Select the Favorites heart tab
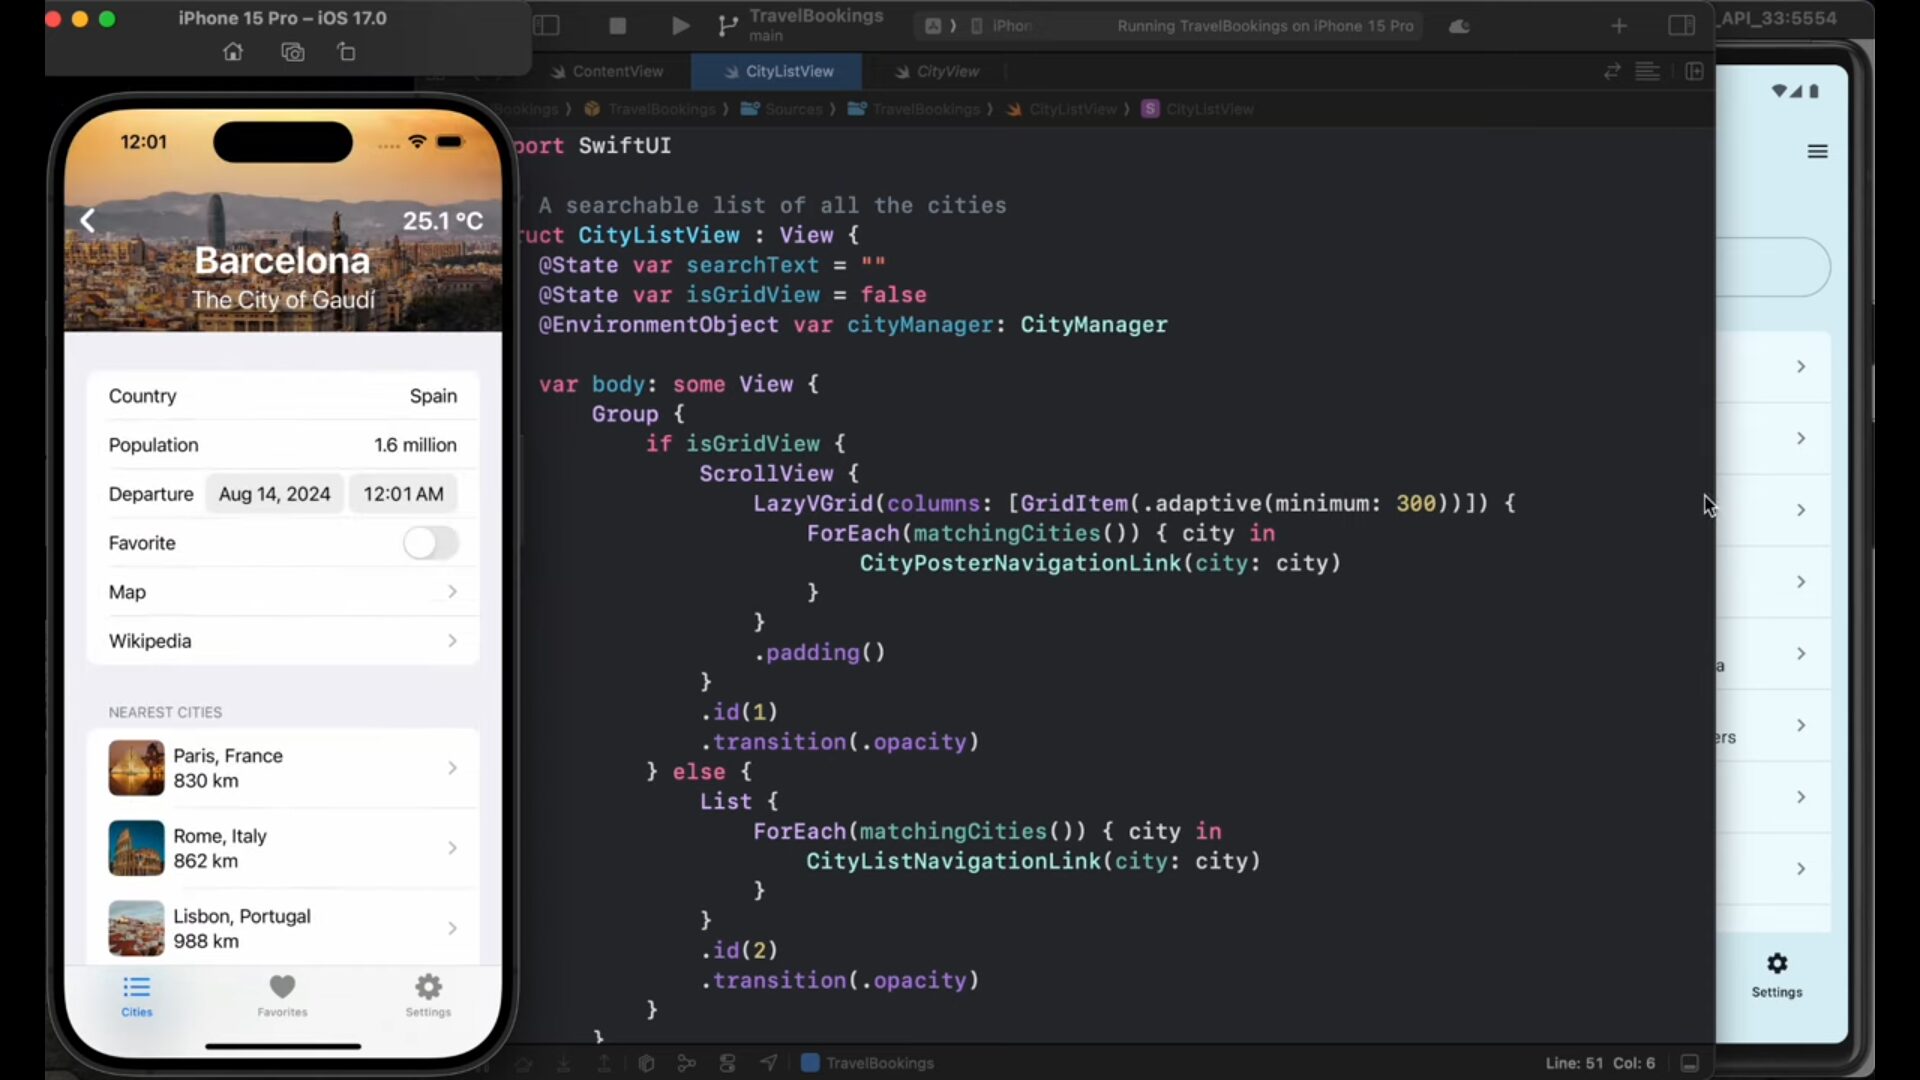Image resolution: width=1920 pixels, height=1080 pixels. pos(283,996)
